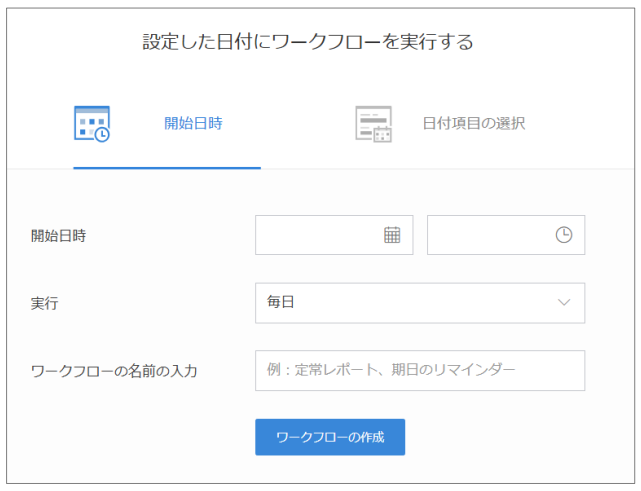Focus the workflow name input field
Screen dimensions: 641x491
pos(420,370)
